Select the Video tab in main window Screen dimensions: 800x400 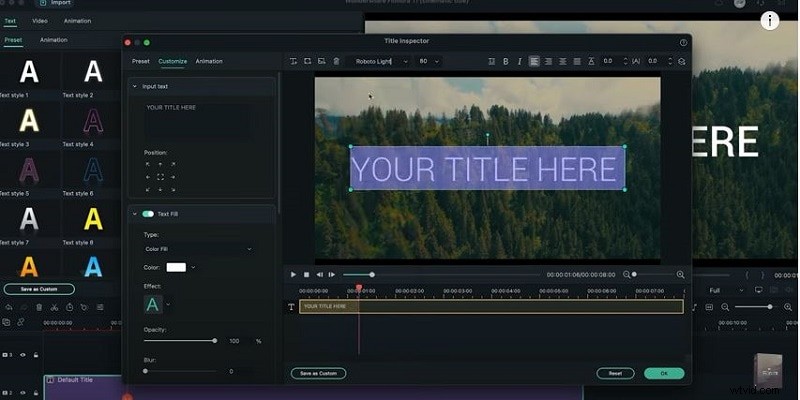pyautogui.click(x=40, y=21)
